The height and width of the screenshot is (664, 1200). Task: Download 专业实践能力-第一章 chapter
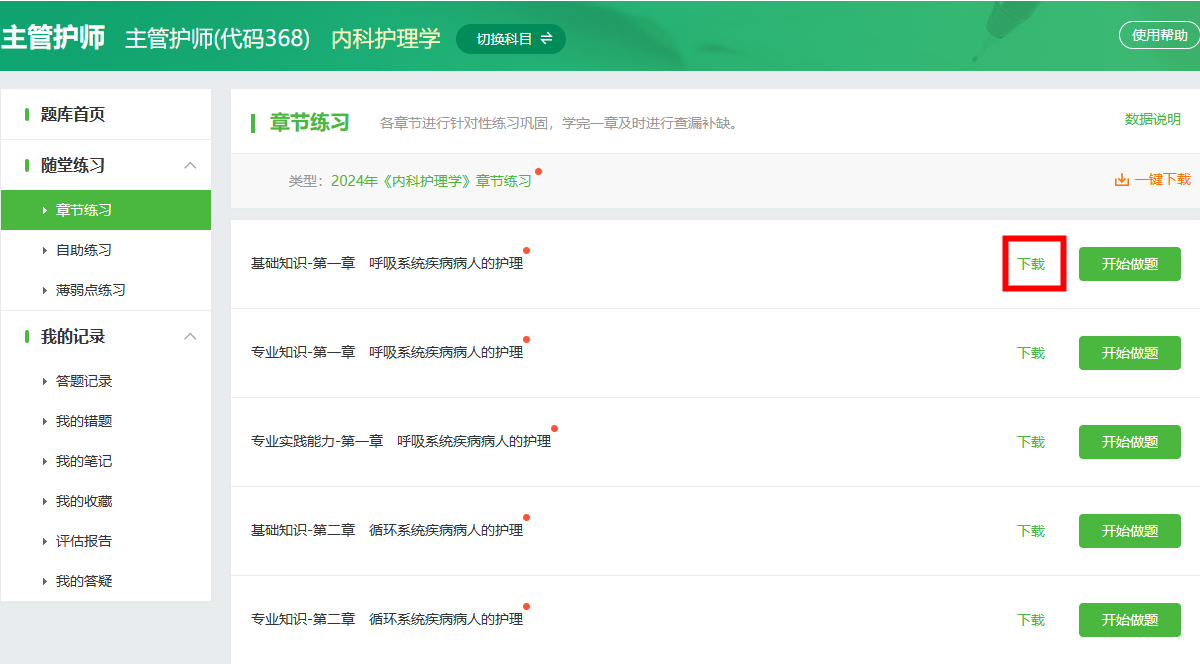pos(1031,442)
